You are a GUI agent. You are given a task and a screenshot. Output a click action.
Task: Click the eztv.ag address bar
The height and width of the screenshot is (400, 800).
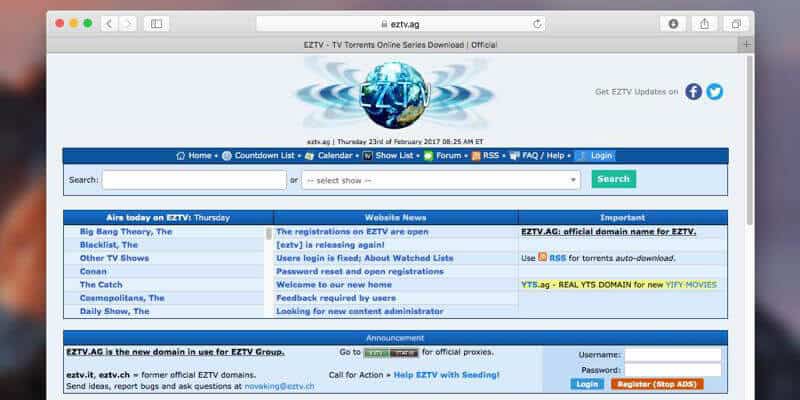401,24
